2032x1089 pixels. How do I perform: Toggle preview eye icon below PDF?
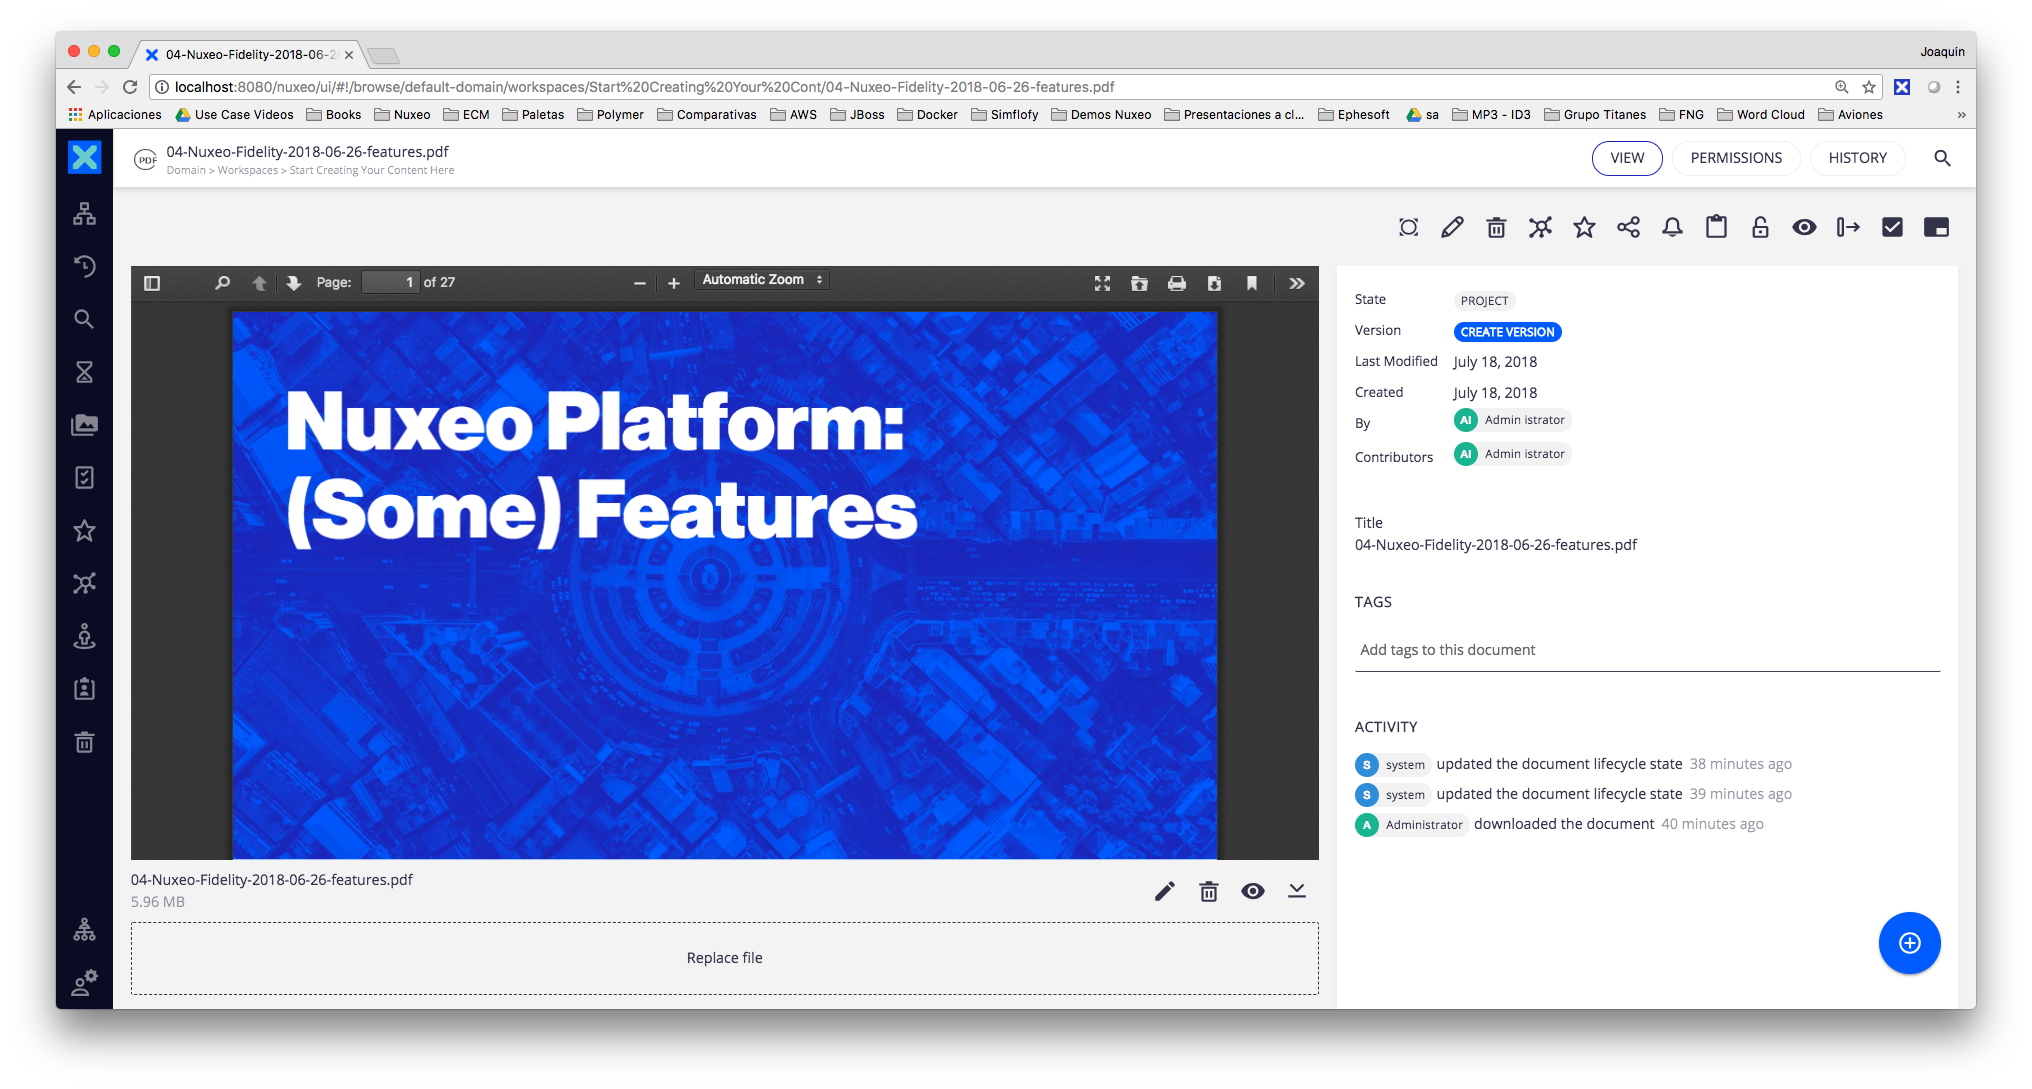pos(1252,891)
